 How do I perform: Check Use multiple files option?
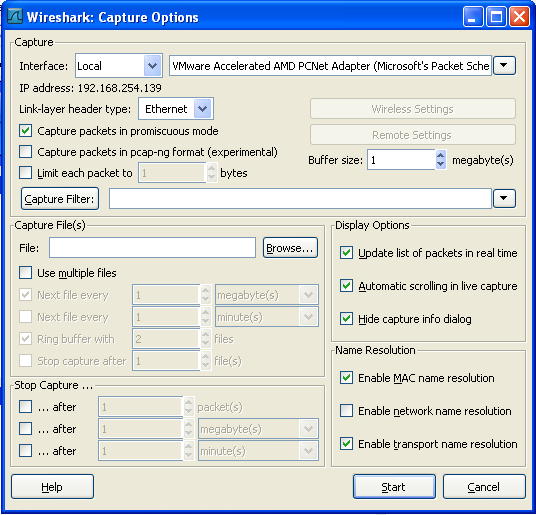26,273
